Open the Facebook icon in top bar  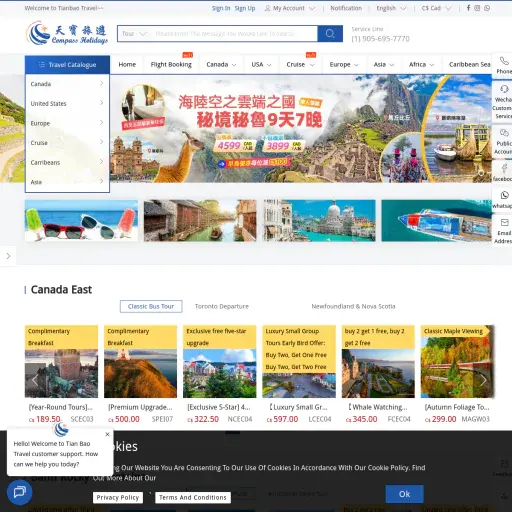coord(468,8)
